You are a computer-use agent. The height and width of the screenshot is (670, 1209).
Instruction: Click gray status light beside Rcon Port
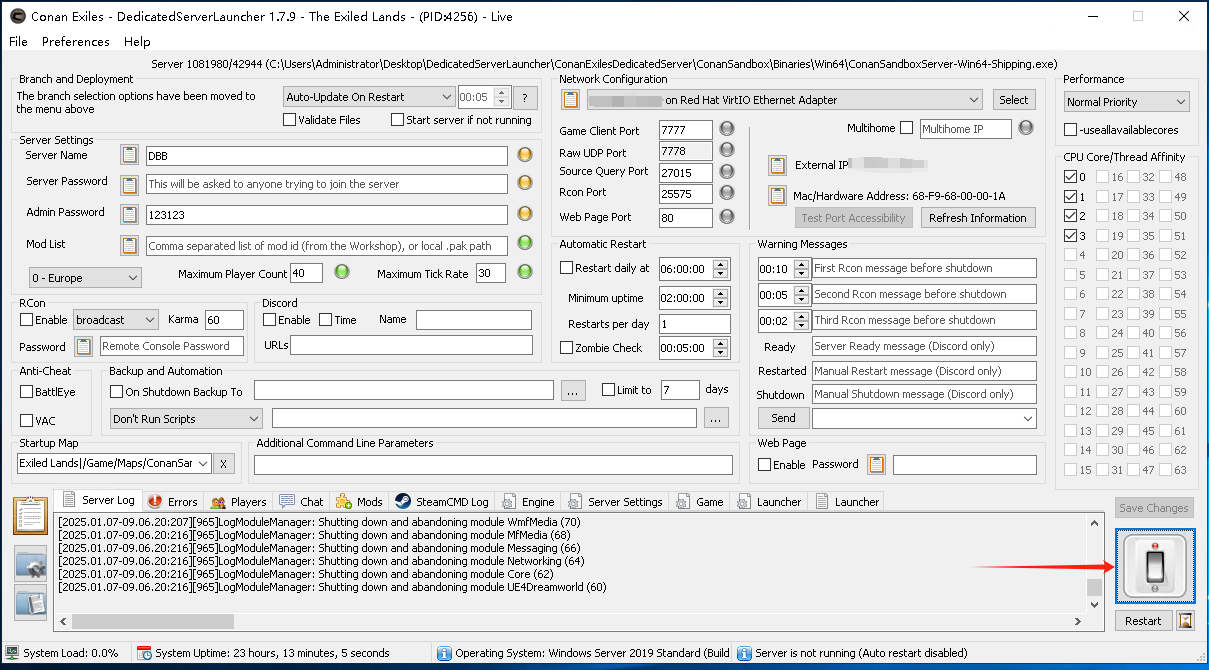pyautogui.click(x=727, y=193)
